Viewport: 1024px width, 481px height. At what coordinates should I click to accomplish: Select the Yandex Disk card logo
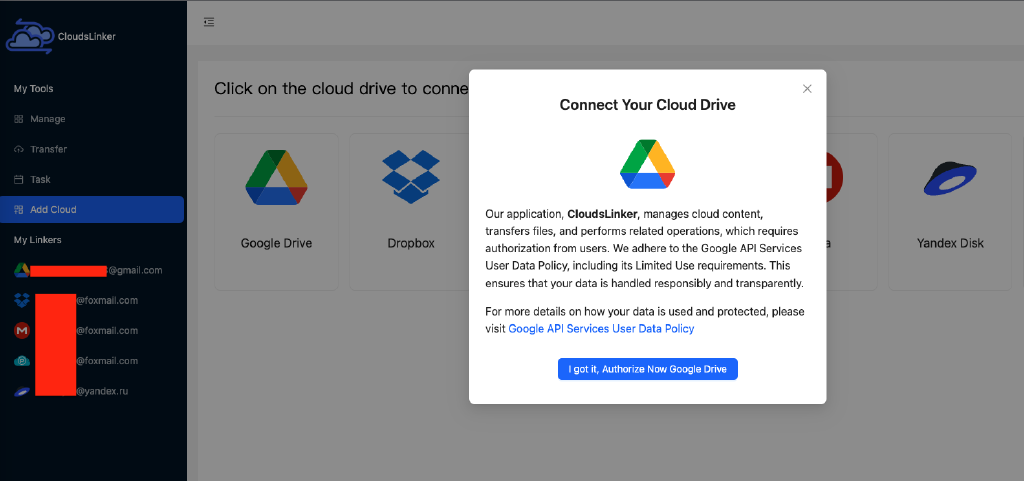pos(950,179)
